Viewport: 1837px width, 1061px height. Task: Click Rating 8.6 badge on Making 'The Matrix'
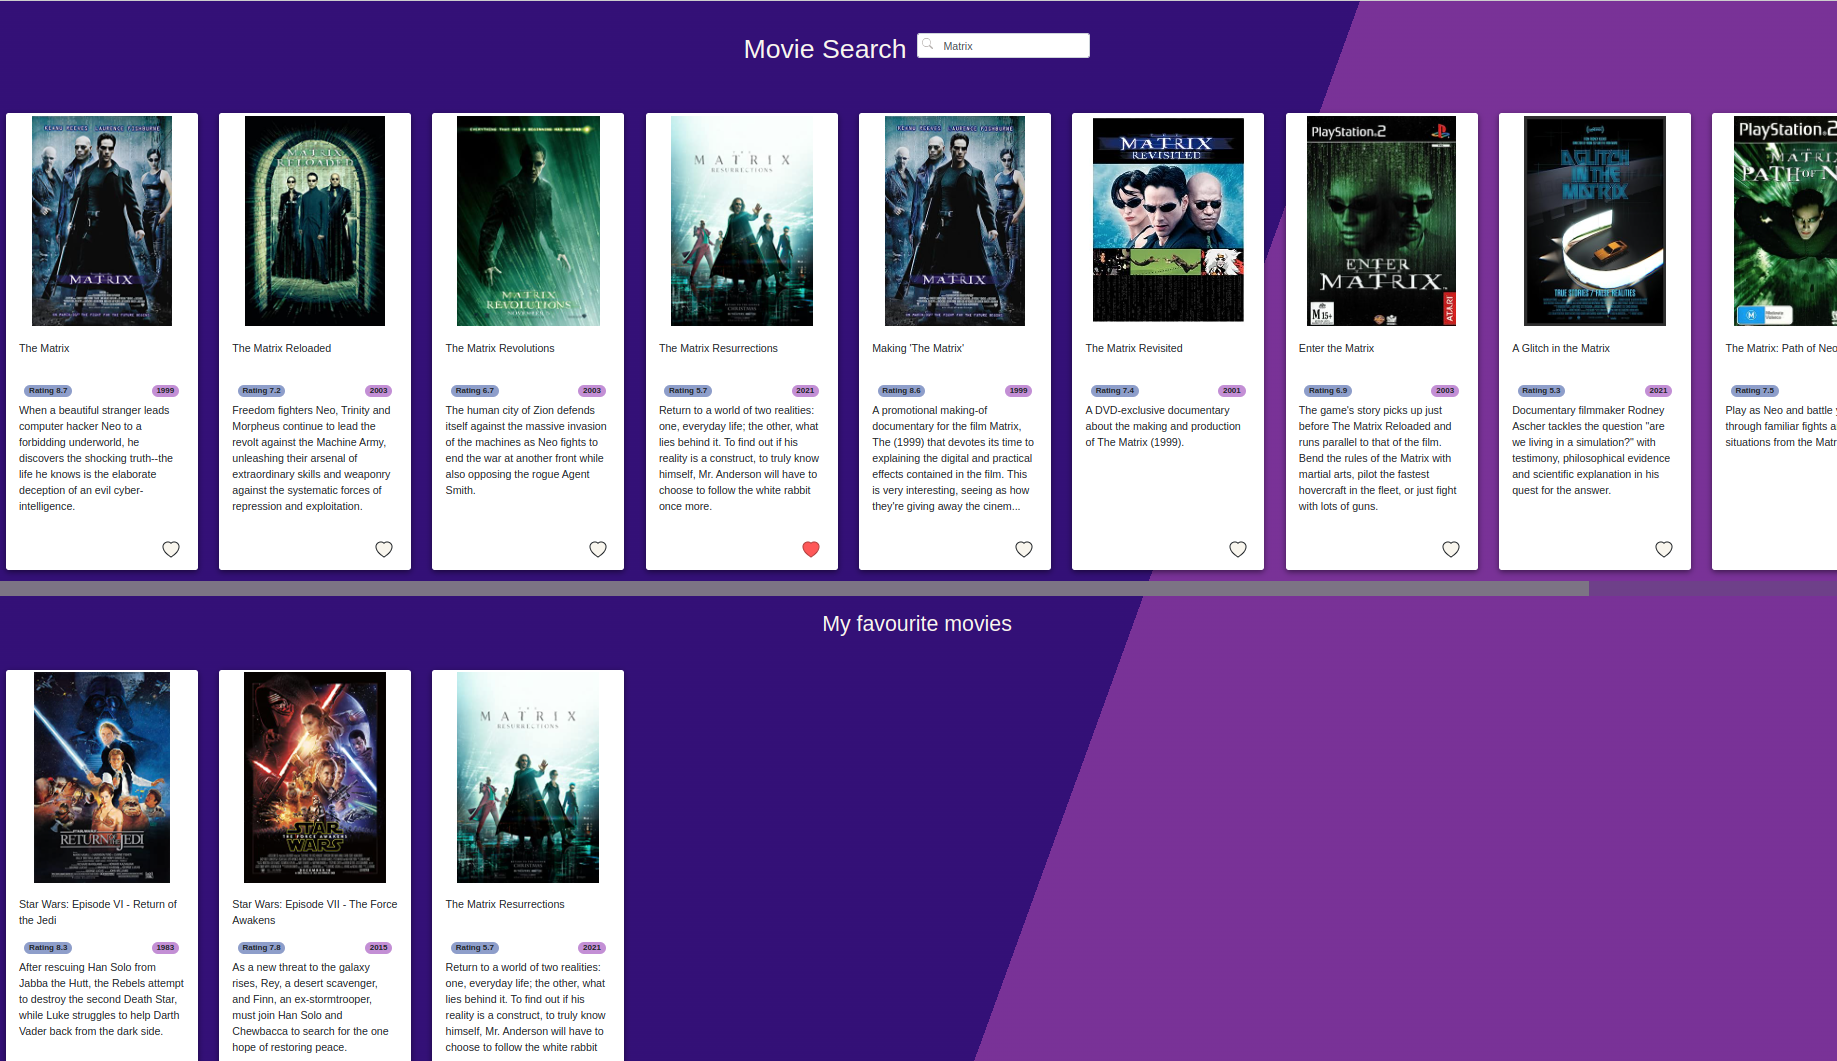click(901, 391)
